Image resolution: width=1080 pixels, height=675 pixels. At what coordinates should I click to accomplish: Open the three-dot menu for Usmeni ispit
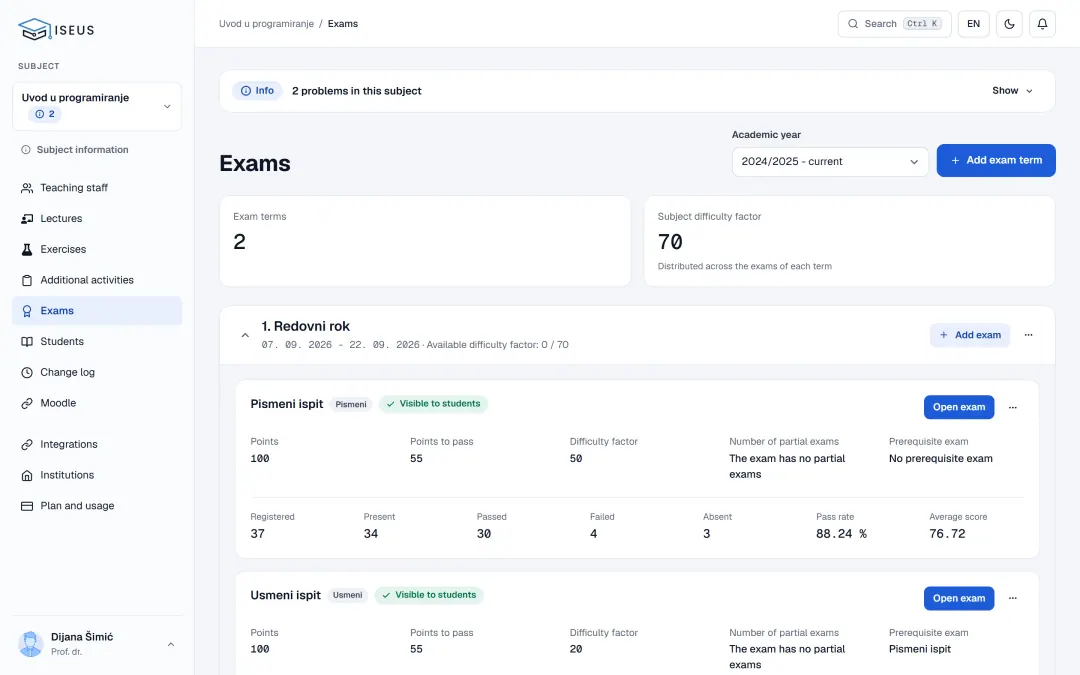[1012, 599]
